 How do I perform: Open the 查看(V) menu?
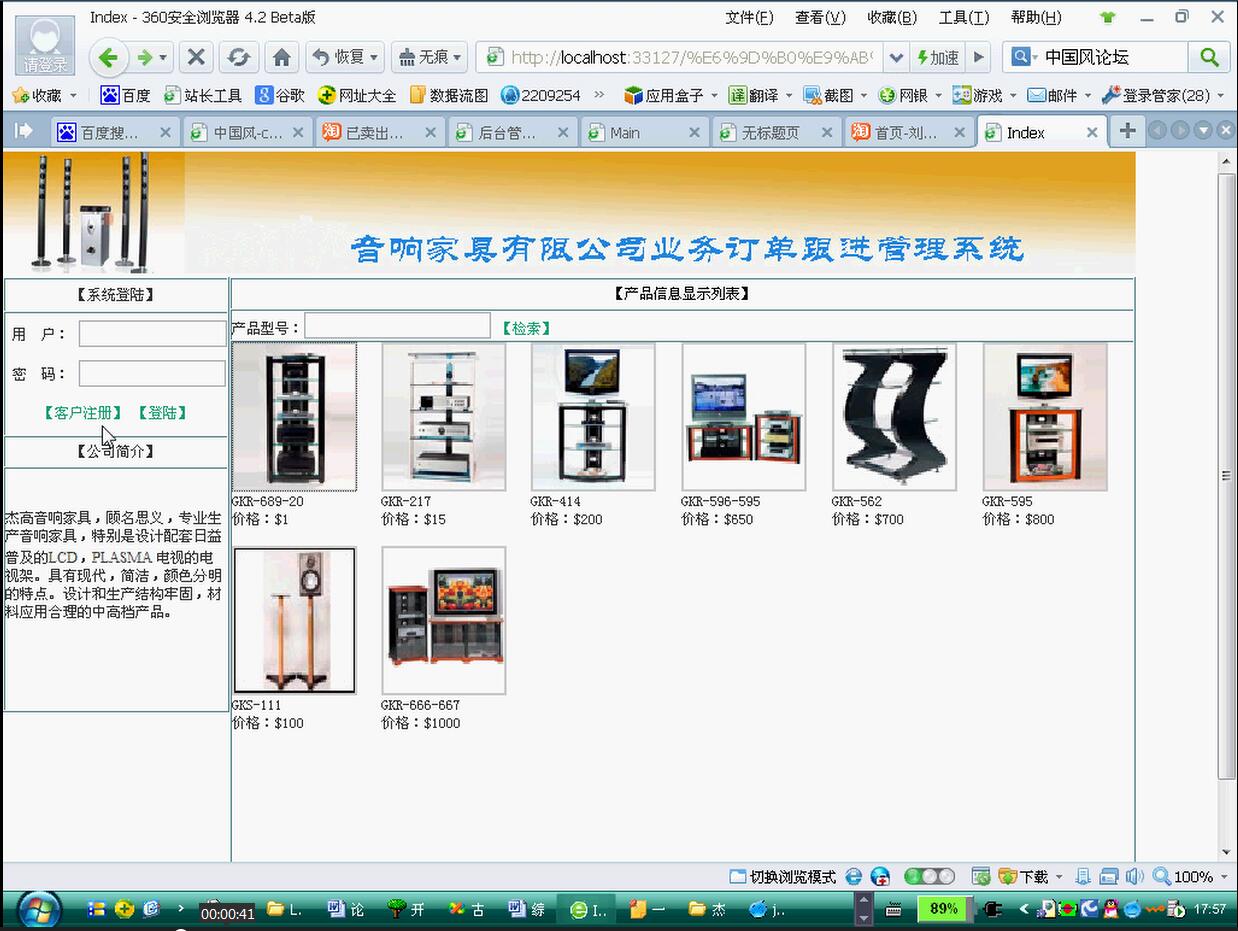pos(820,17)
